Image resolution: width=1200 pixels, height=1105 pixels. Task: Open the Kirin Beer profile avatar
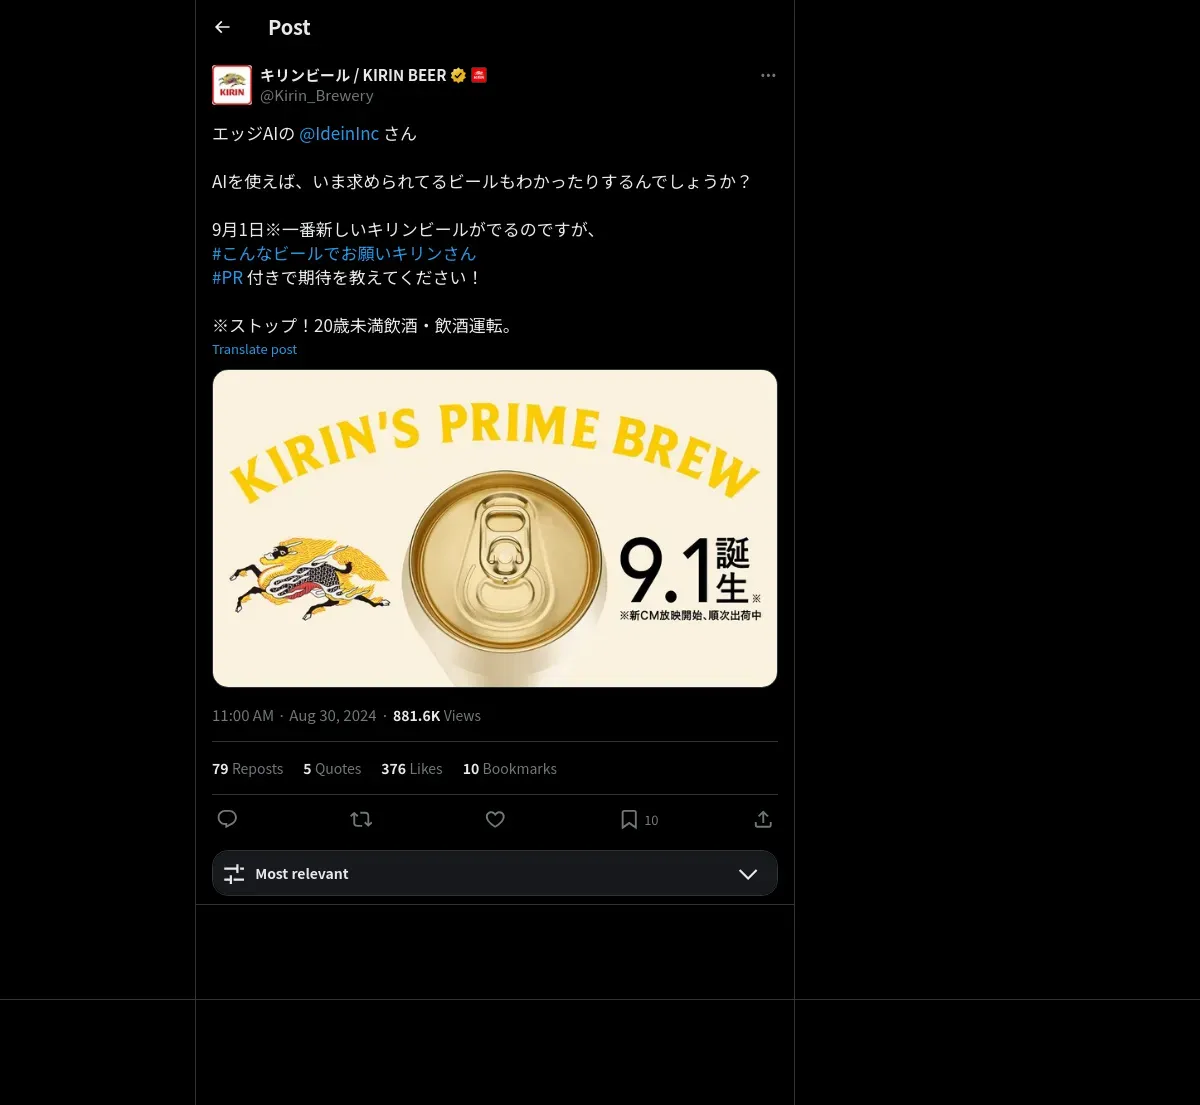232,85
